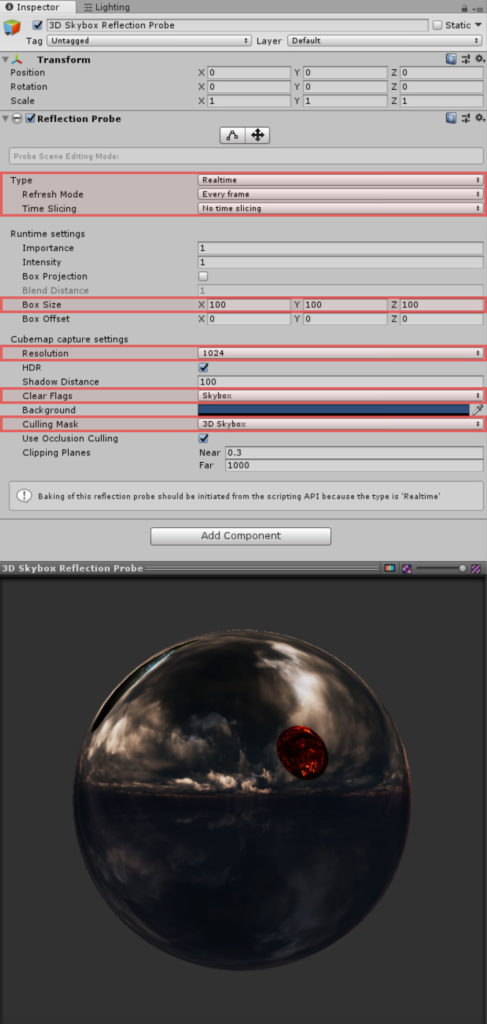Switch to the Inspector tab
487x1024 pixels.
pyautogui.click(x=37, y=7)
